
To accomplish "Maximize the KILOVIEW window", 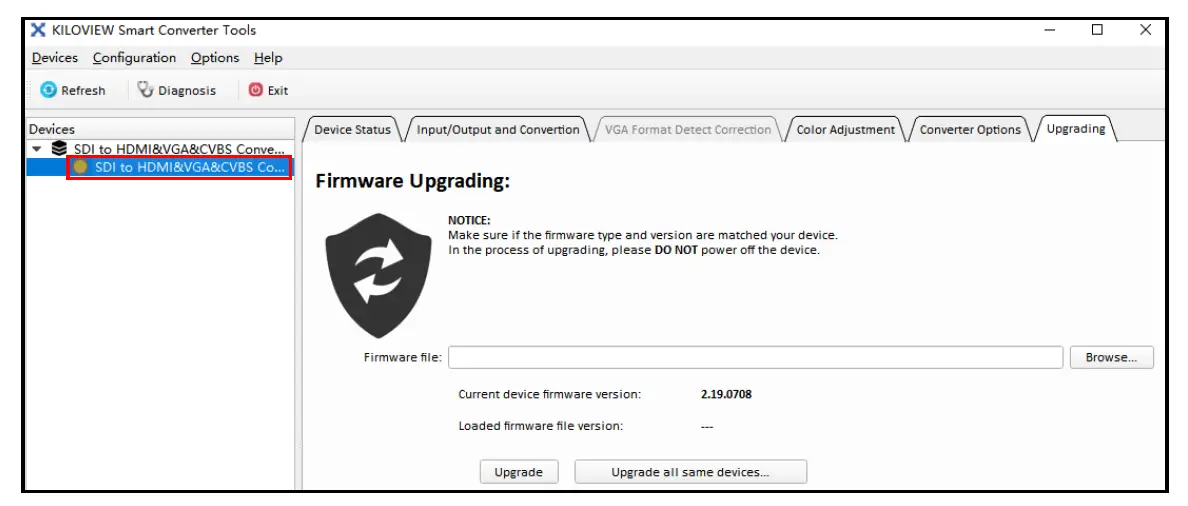I will (1097, 30).
